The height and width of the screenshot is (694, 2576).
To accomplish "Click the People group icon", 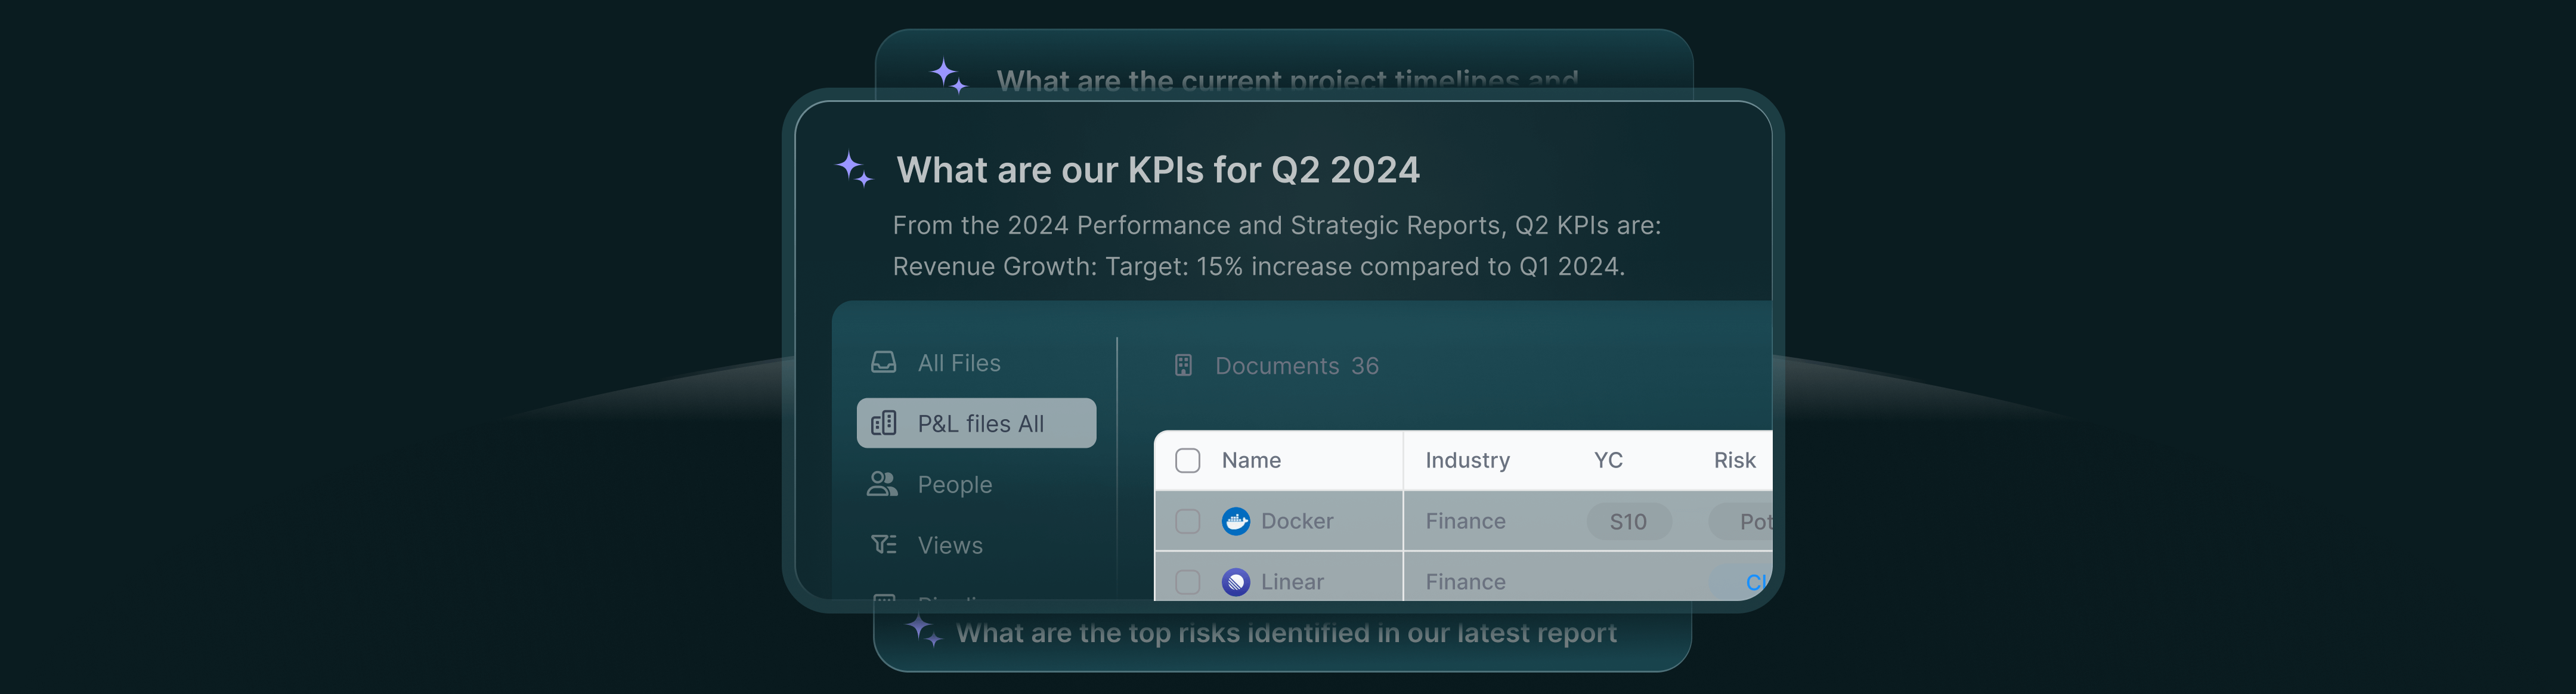I will (x=882, y=484).
